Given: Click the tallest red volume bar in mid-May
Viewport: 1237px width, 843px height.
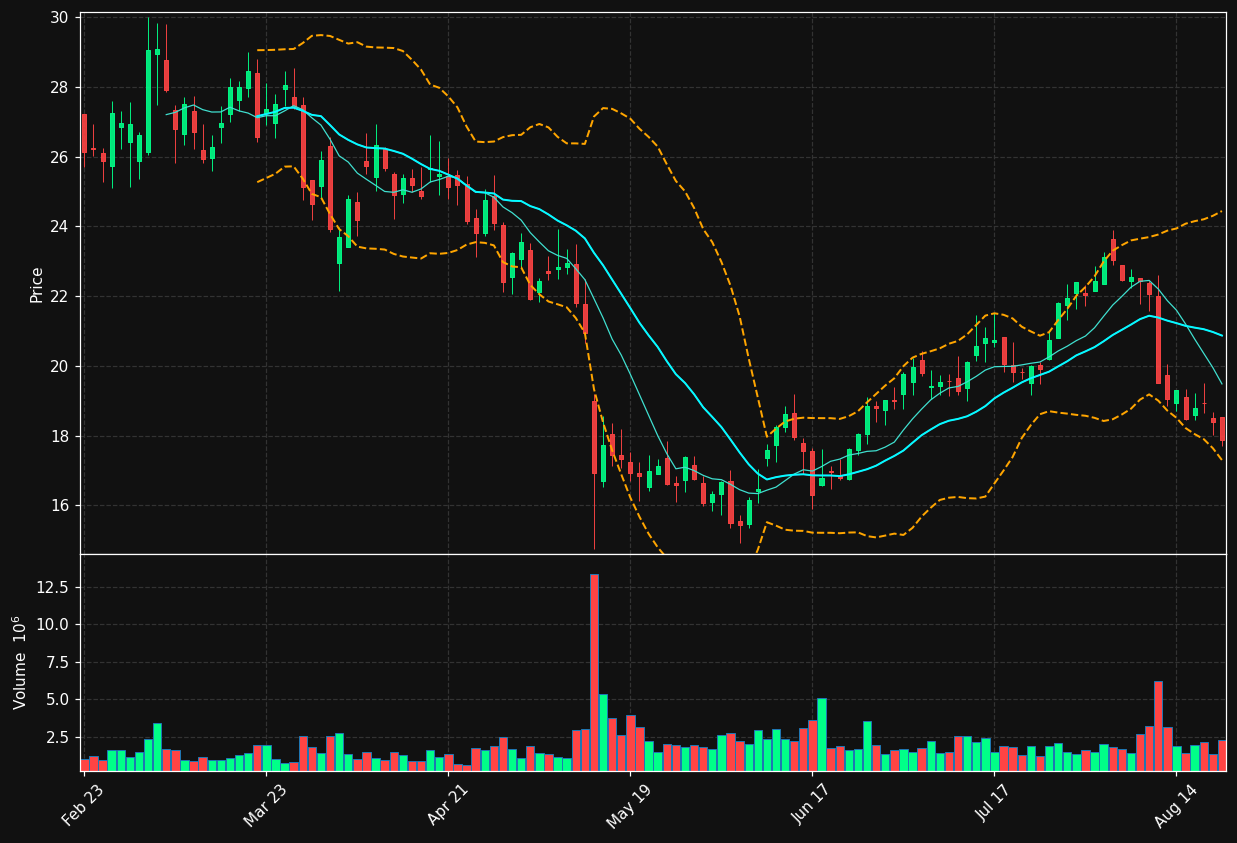Looking at the screenshot, I should click(x=594, y=673).
